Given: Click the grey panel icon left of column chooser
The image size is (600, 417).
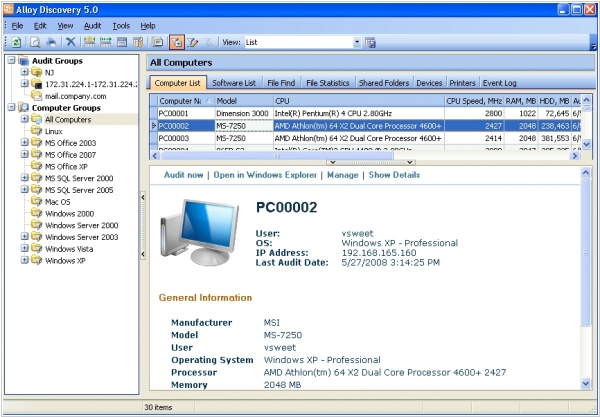Looking at the screenshot, I should point(122,42).
